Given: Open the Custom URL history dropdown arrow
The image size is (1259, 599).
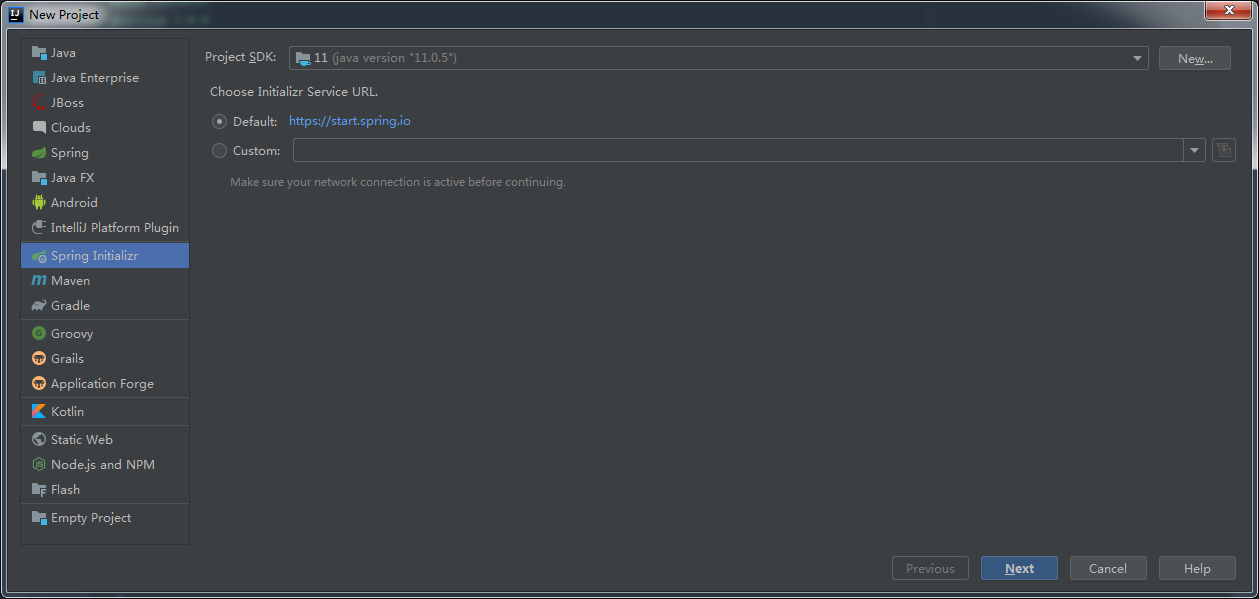Looking at the screenshot, I should coord(1194,151).
